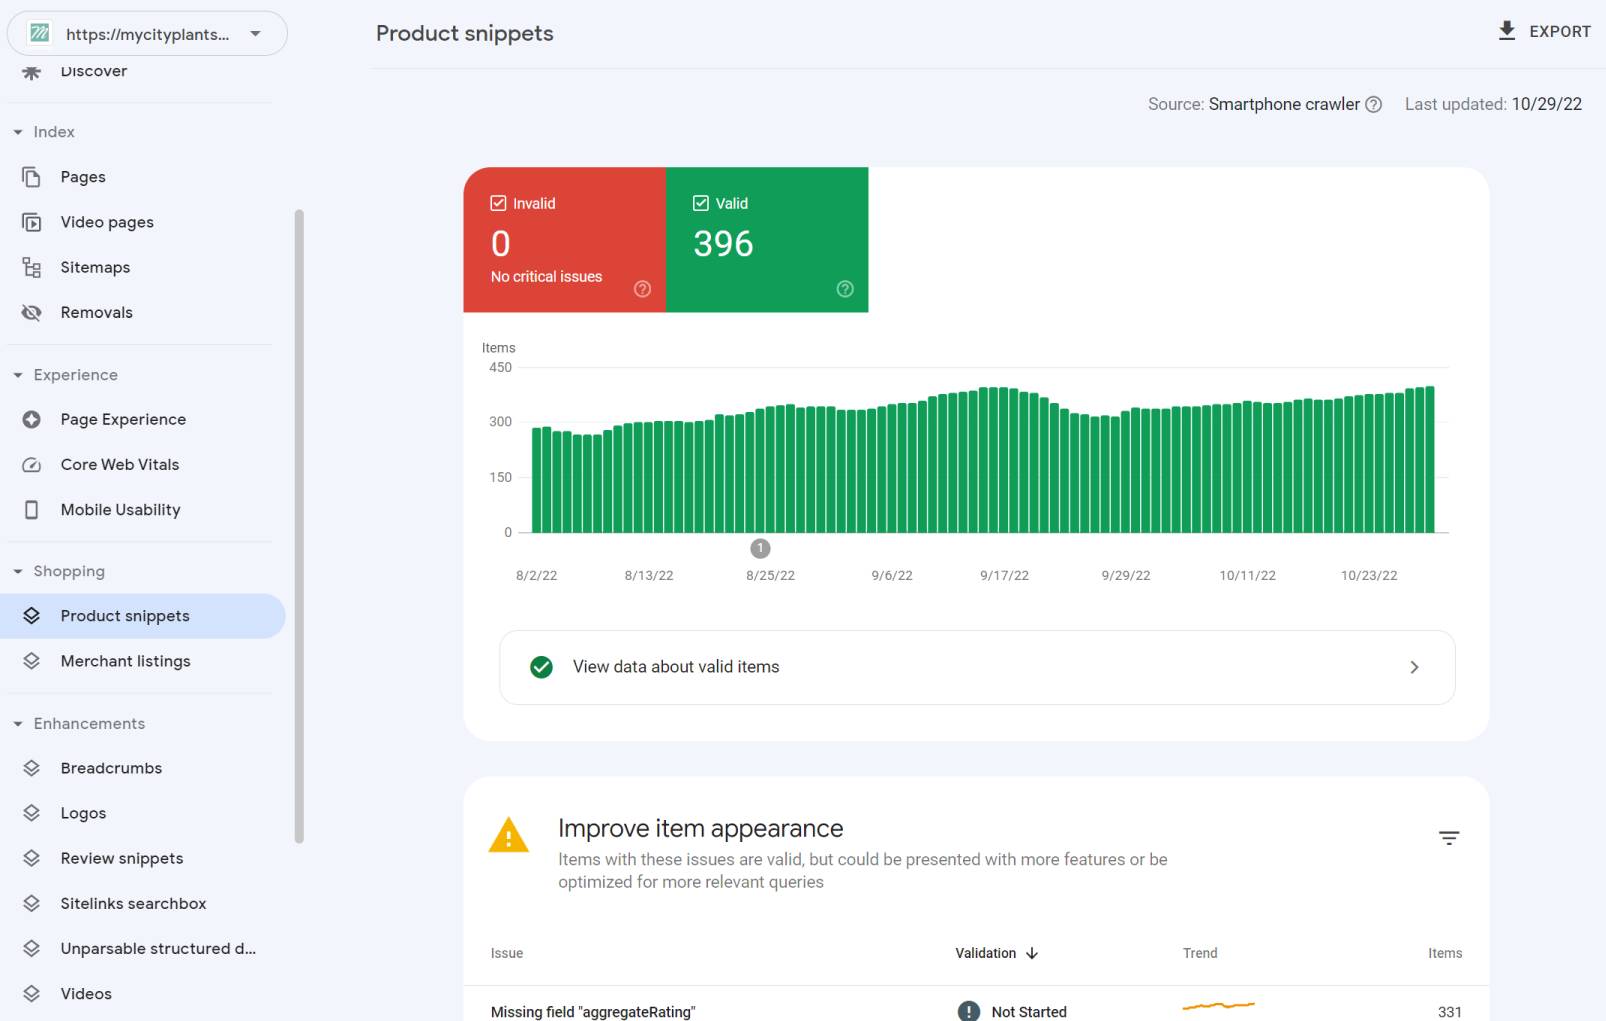The image size is (1606, 1021).
Task: Click the 331 items count
Action: (x=1450, y=1012)
